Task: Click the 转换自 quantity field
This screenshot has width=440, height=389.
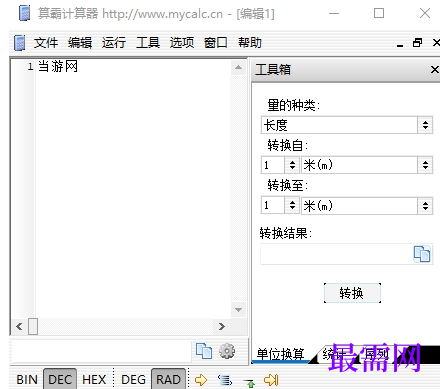Action: [x=273, y=165]
